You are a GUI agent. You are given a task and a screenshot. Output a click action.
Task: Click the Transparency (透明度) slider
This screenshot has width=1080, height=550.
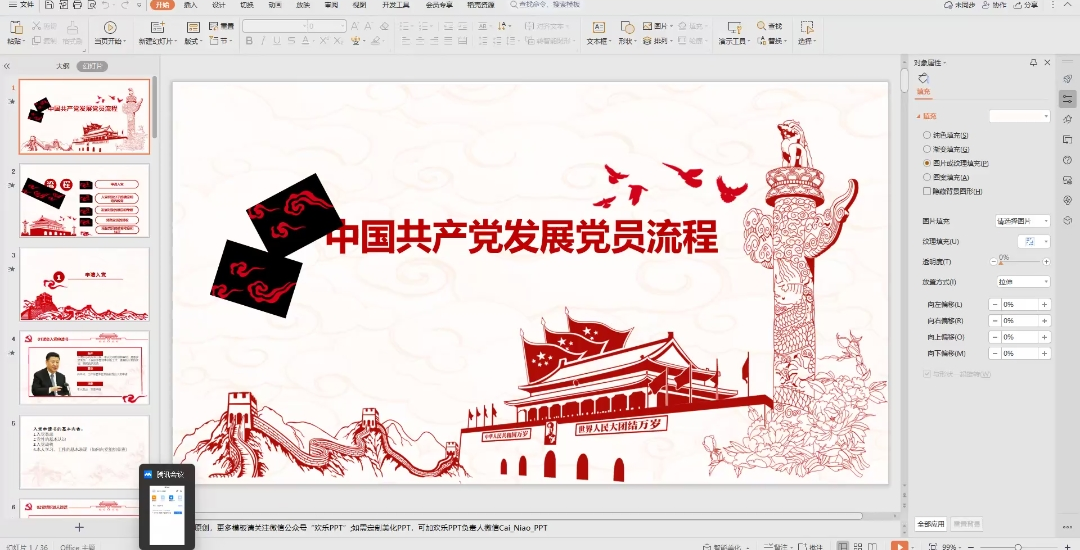click(x=1019, y=262)
